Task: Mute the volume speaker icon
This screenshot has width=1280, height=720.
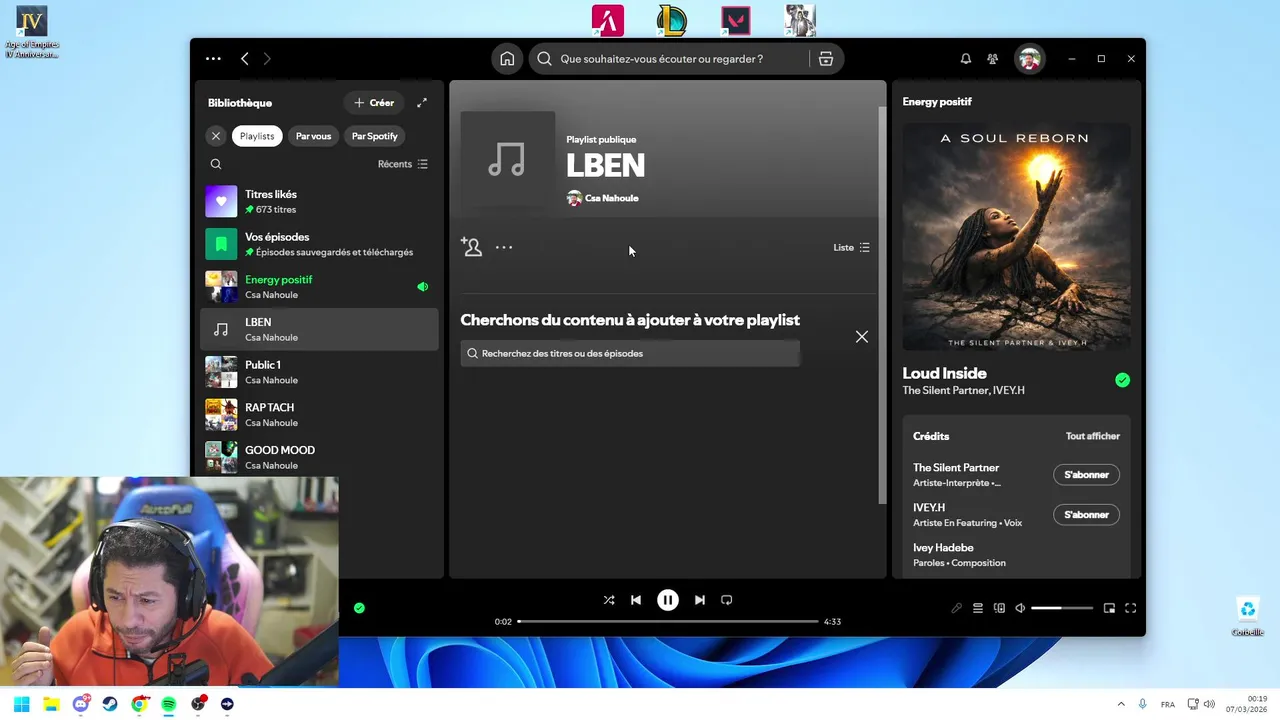Action: (x=1020, y=608)
